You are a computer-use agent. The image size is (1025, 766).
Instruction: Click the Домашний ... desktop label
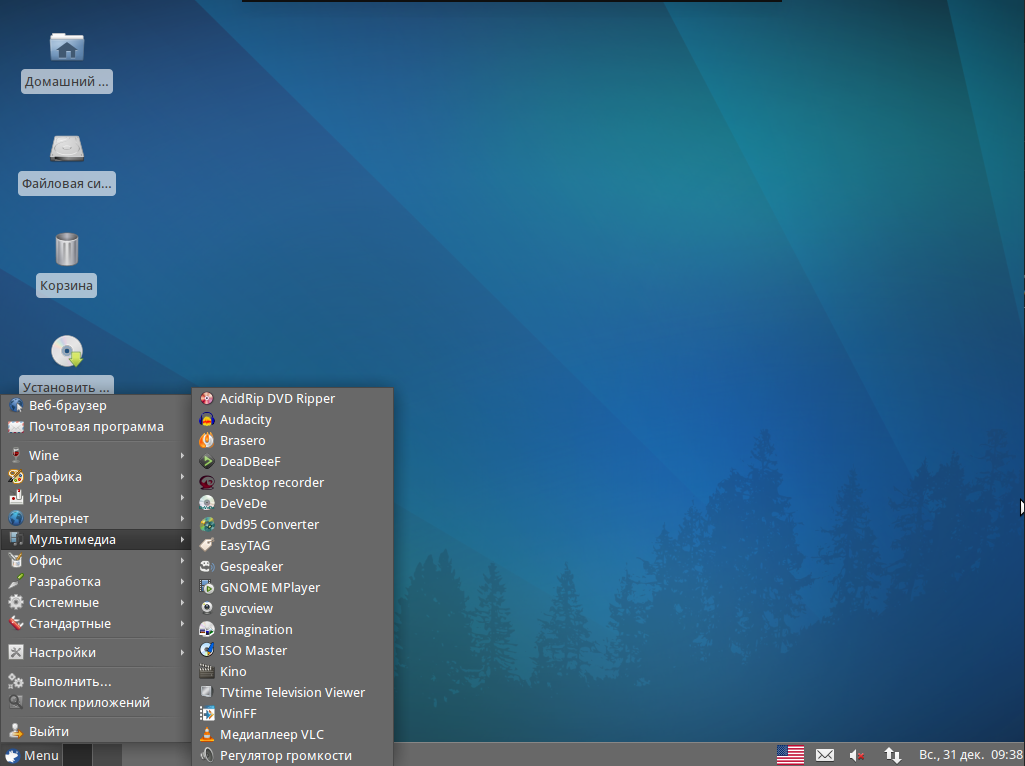(67, 82)
